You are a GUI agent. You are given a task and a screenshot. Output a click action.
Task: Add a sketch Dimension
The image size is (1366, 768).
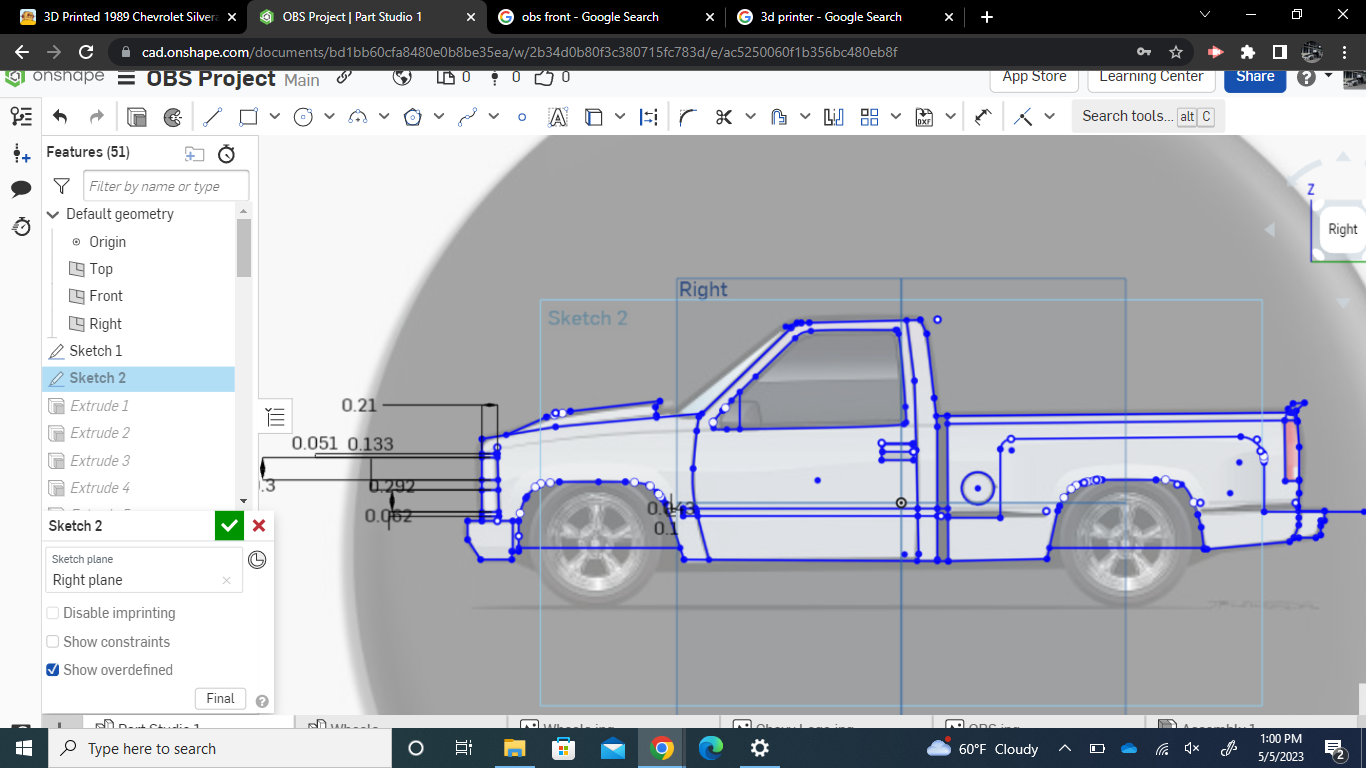click(x=648, y=116)
